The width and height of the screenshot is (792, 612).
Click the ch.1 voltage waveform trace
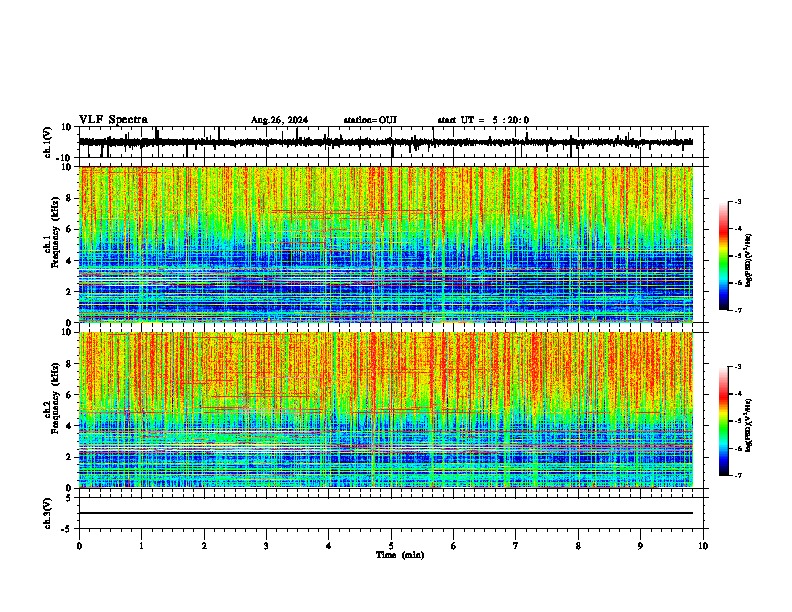pos(386,142)
